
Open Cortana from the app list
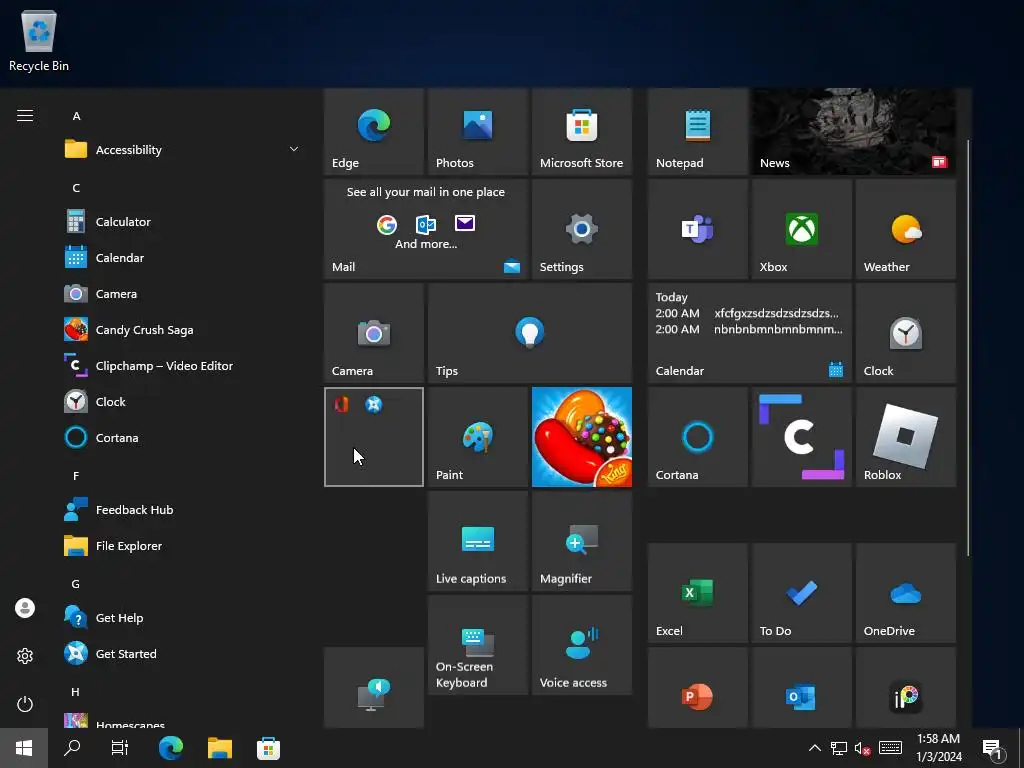point(183,438)
